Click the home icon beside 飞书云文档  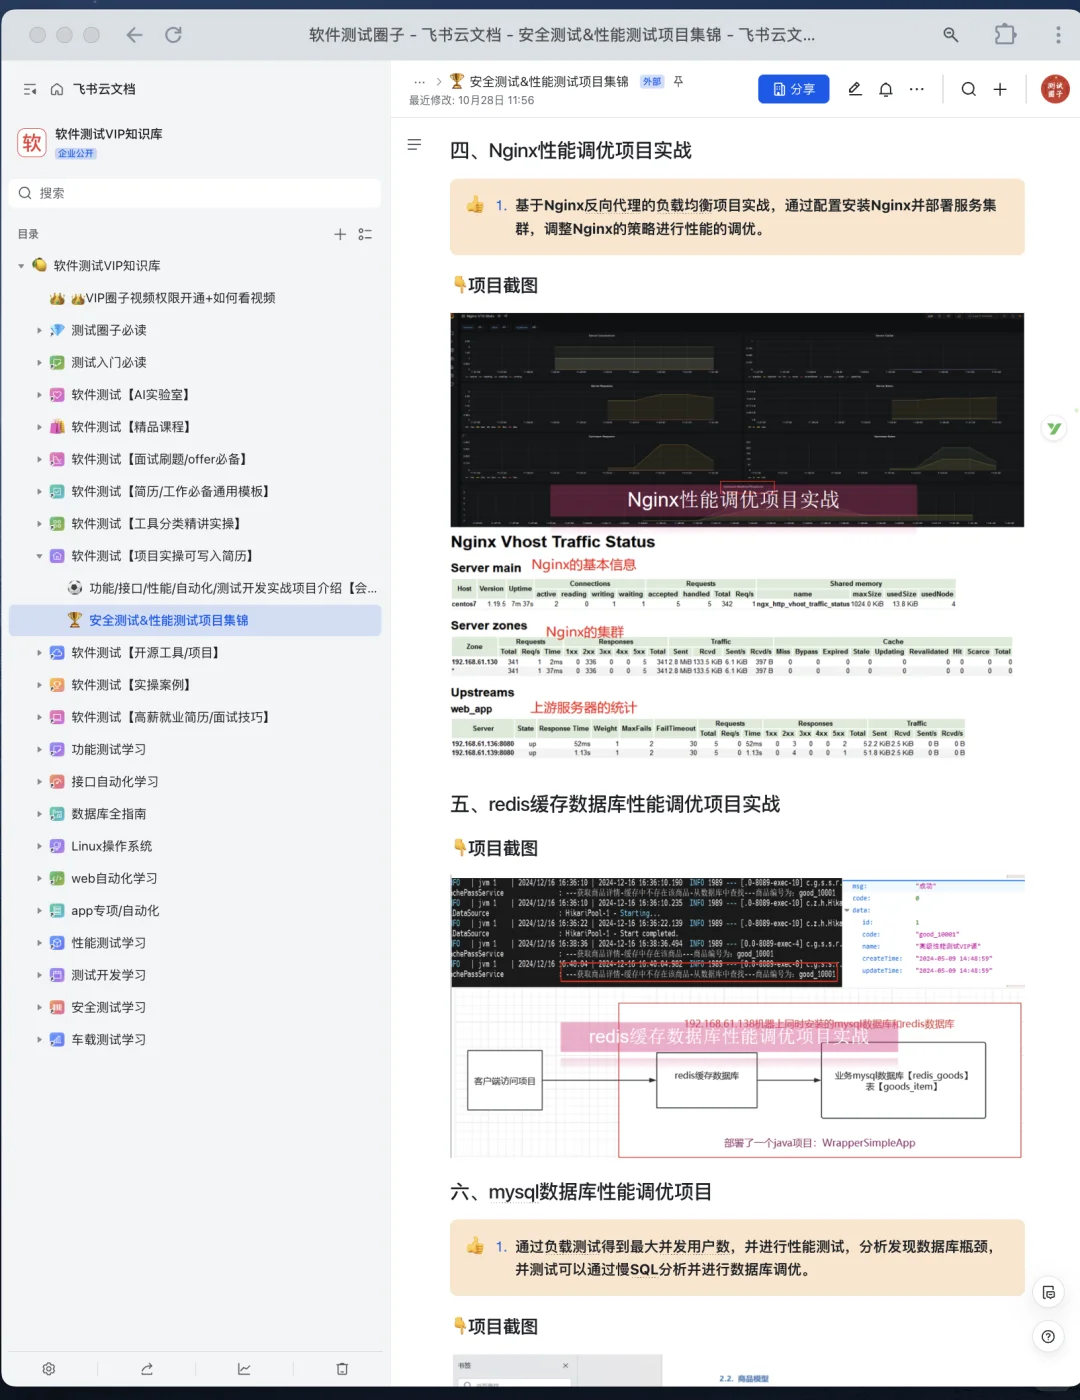[56, 89]
